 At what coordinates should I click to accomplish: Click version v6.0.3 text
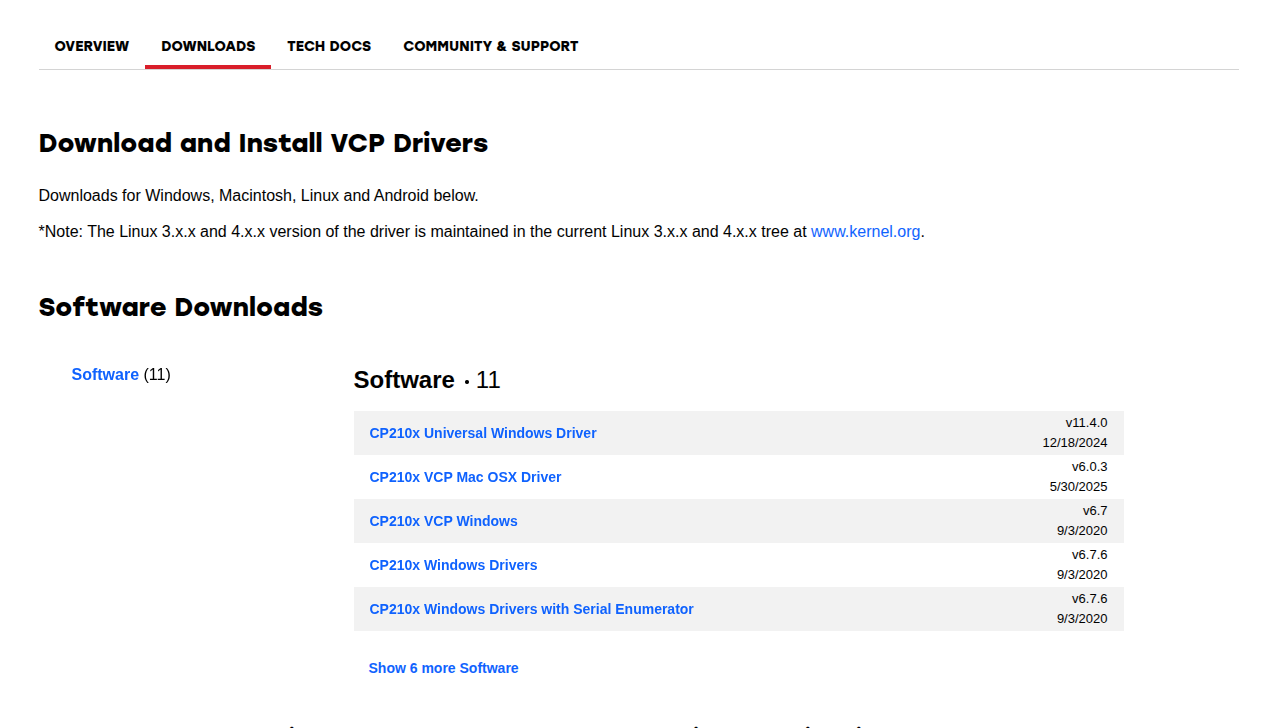[x=1089, y=467]
